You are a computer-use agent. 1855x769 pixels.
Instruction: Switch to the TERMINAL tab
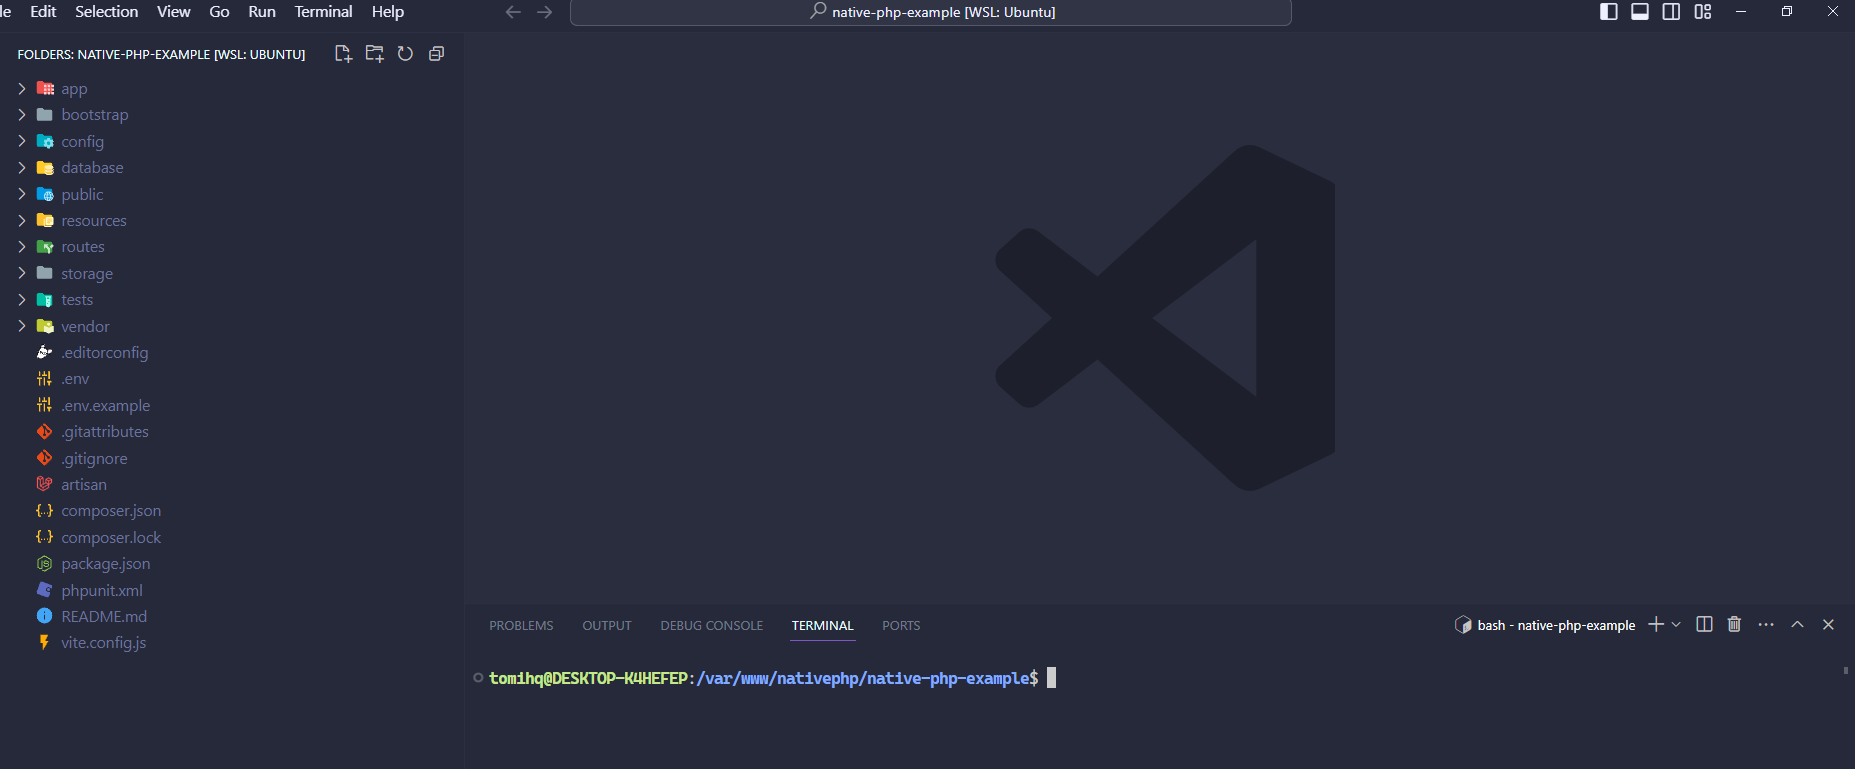click(823, 626)
